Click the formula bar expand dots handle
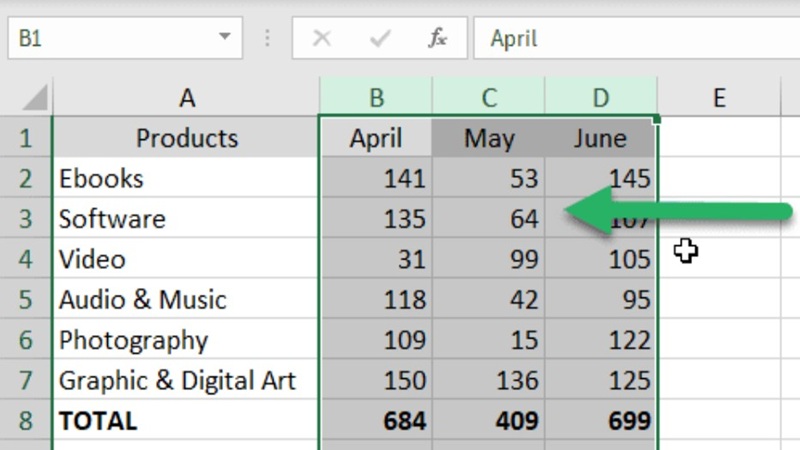The width and height of the screenshot is (800, 450). tap(267, 38)
